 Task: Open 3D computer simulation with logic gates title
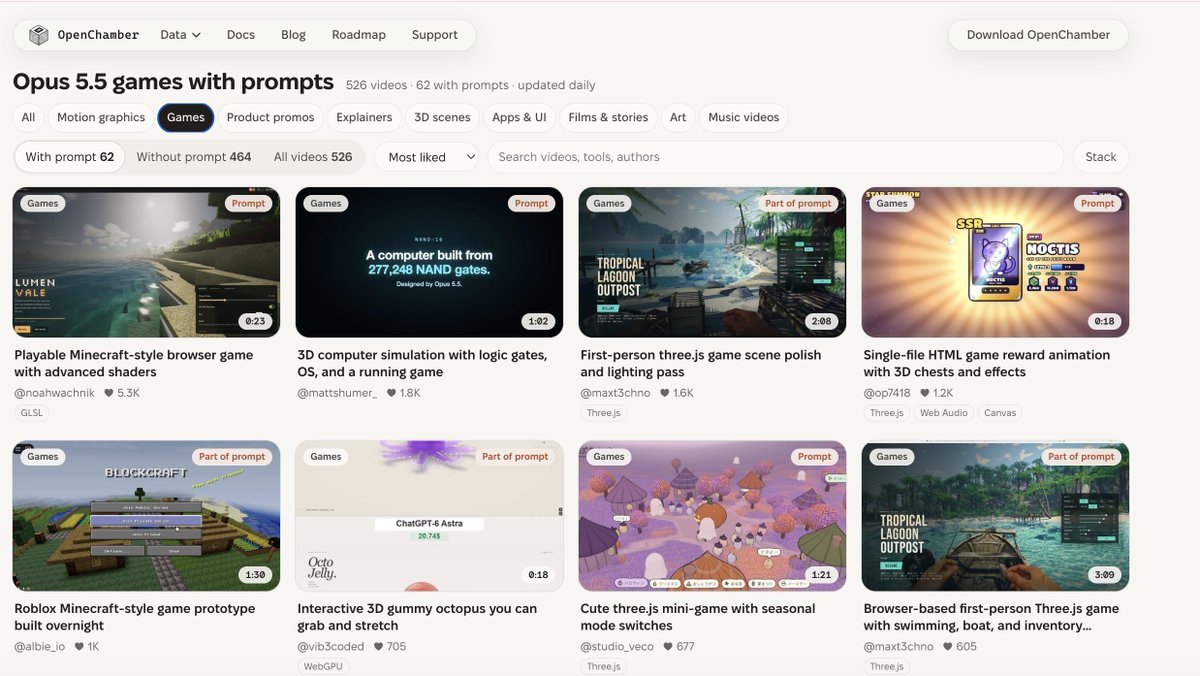point(422,364)
